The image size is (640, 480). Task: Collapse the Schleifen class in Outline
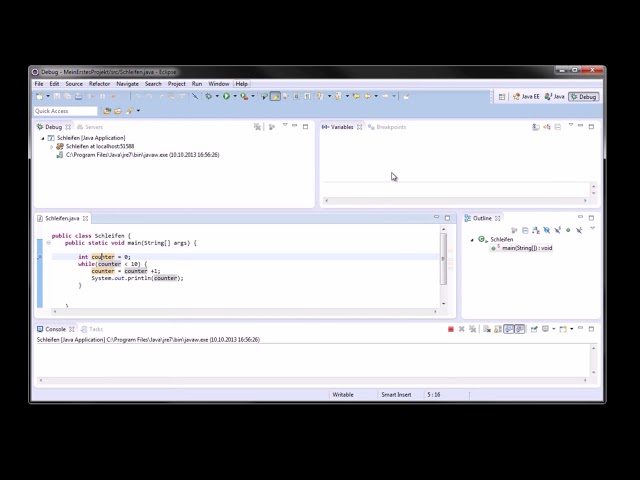pos(472,240)
